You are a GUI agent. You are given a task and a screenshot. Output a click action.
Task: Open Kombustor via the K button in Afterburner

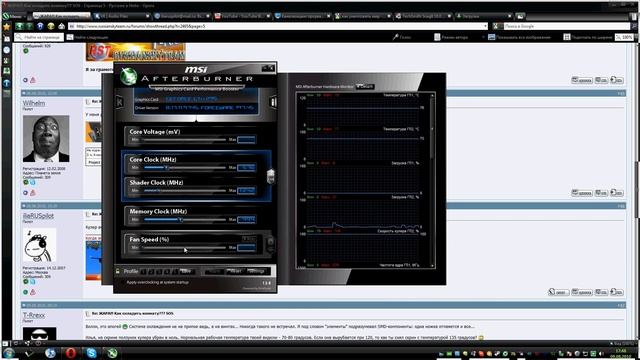[x=119, y=102]
